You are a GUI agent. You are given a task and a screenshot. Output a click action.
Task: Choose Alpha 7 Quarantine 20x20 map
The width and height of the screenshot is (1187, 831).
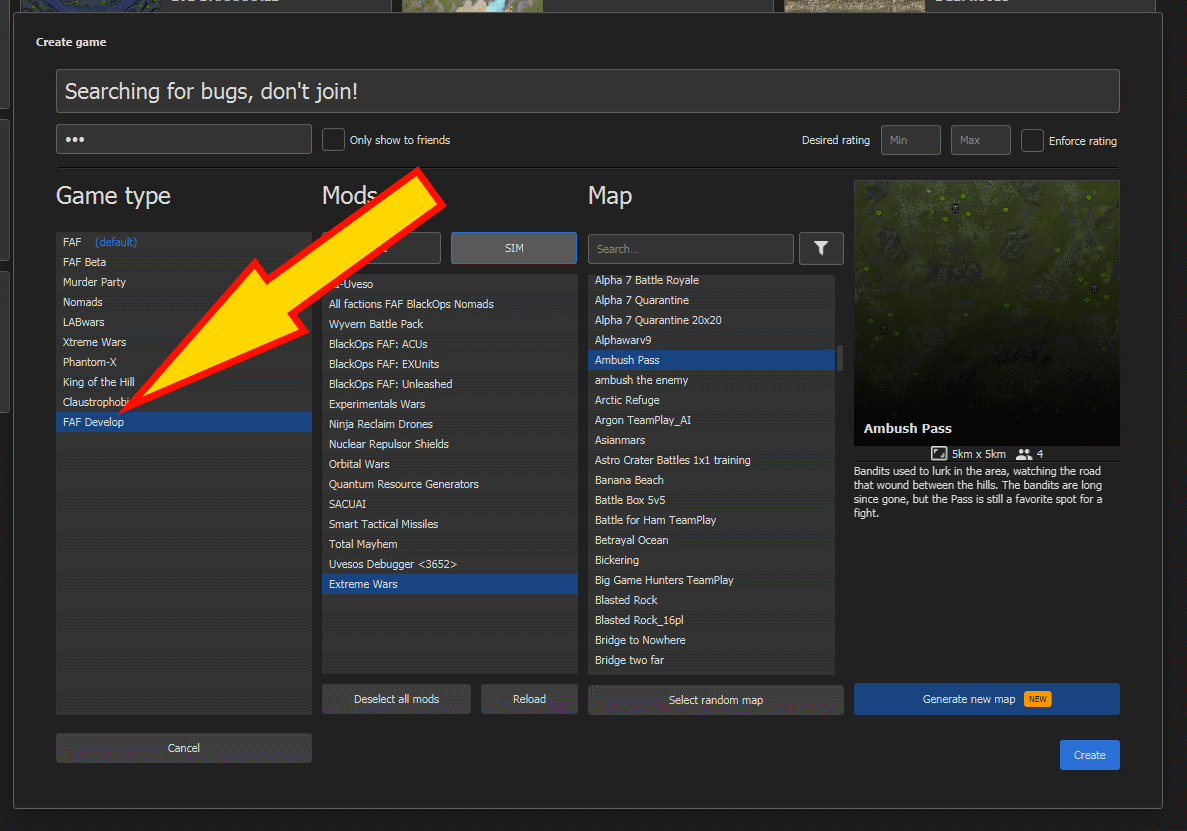coord(711,320)
